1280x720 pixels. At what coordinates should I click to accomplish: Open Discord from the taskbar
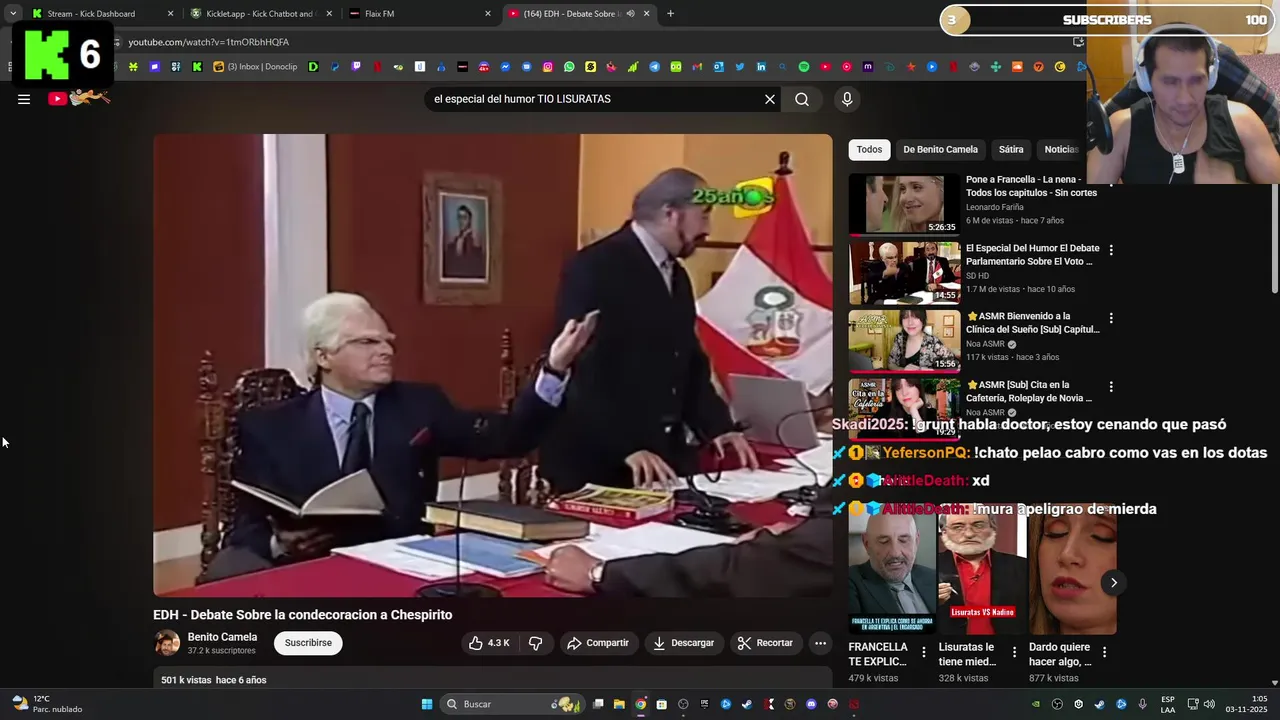click(x=811, y=704)
